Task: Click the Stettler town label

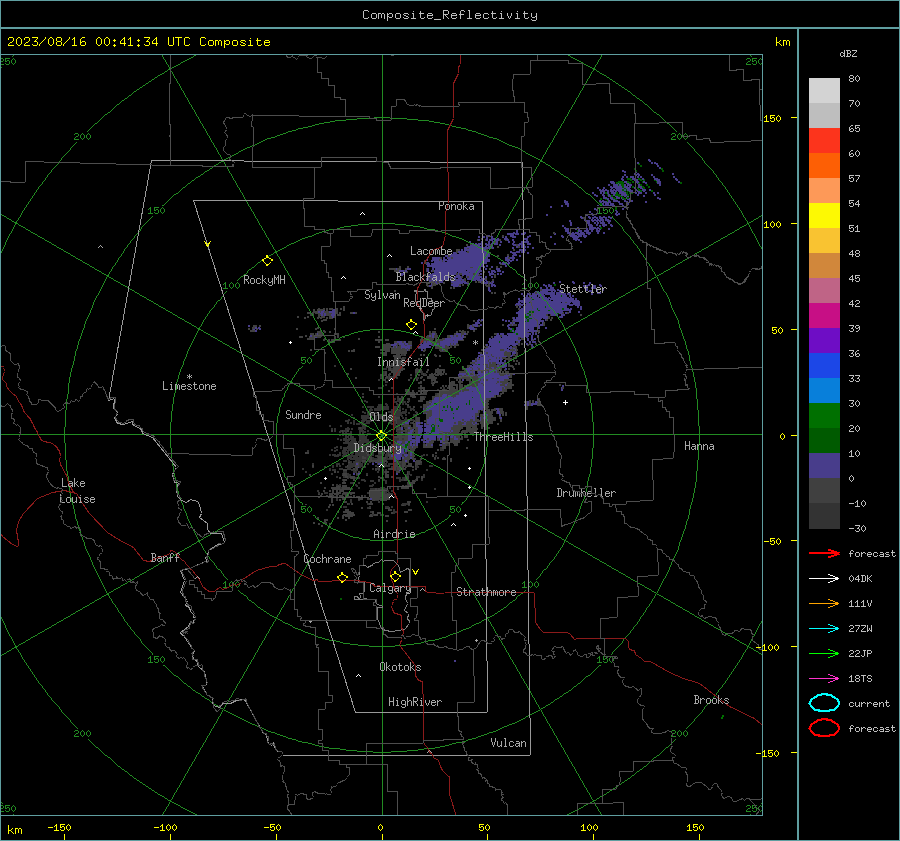Action: 583,289
